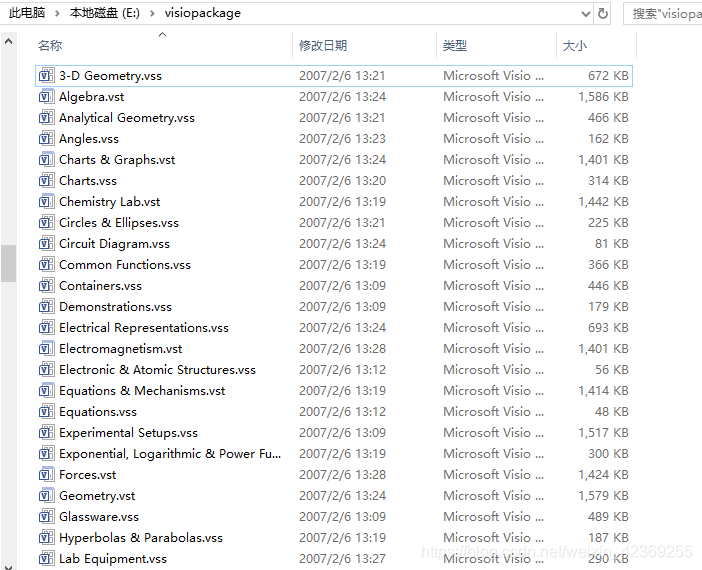Click the Forces.vst file icon
Viewport: 702px width, 570px height.
click(x=46, y=475)
